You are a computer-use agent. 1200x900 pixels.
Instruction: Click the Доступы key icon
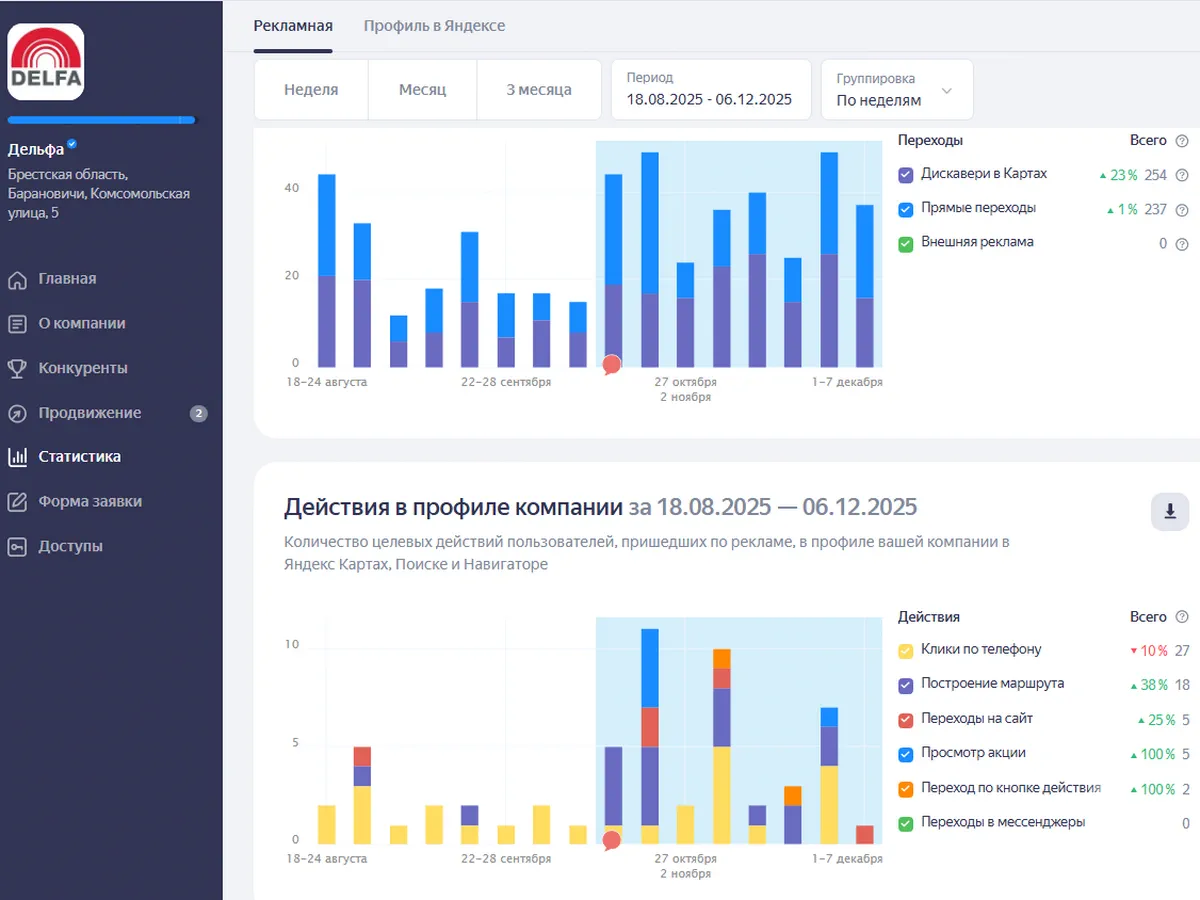(x=17, y=547)
